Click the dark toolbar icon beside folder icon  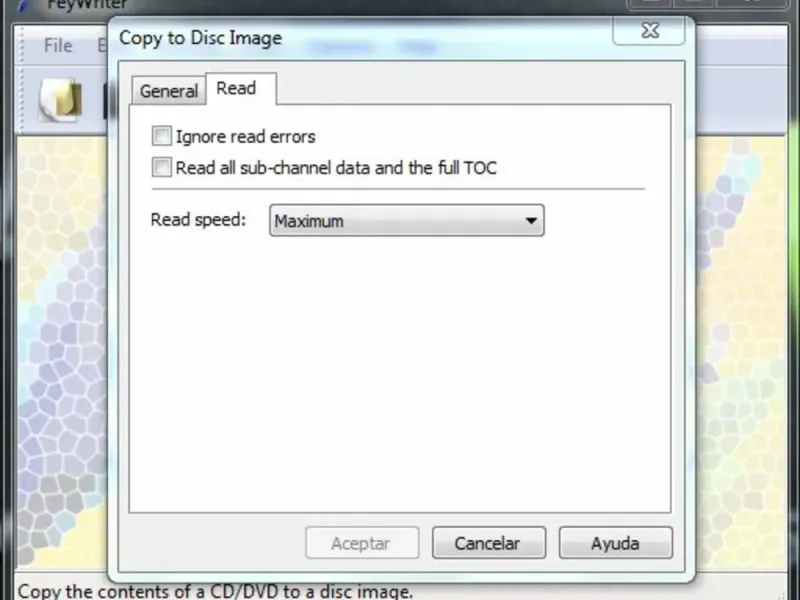(x=106, y=101)
